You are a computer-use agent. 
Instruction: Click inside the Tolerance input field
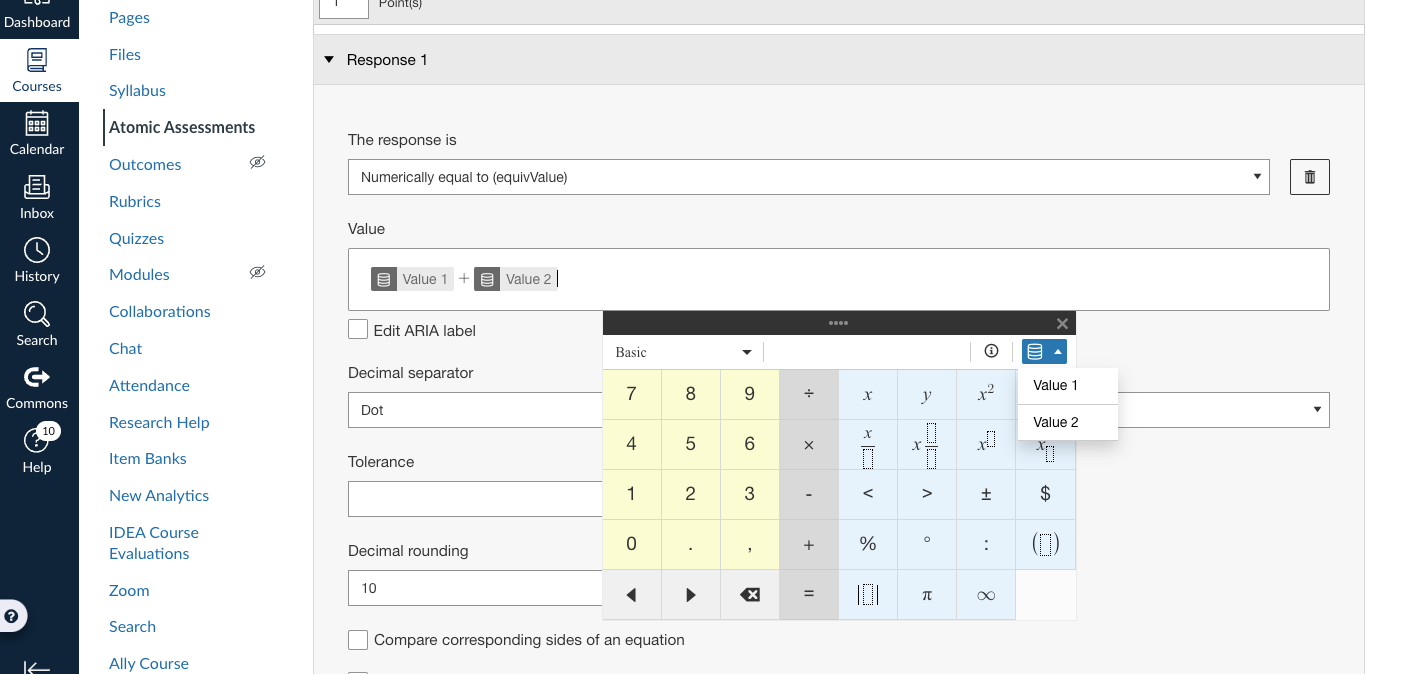click(x=475, y=498)
